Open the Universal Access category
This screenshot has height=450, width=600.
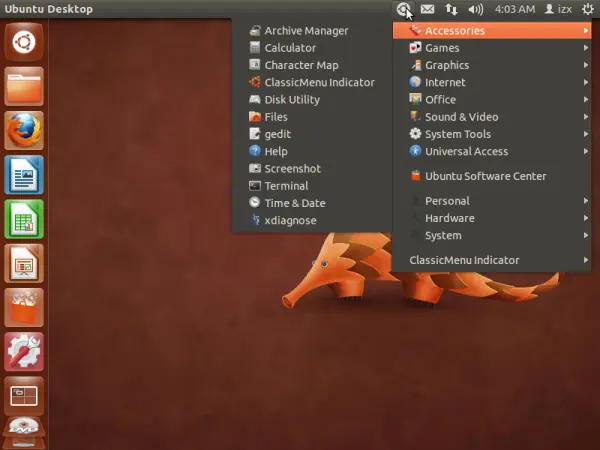[x=492, y=151]
